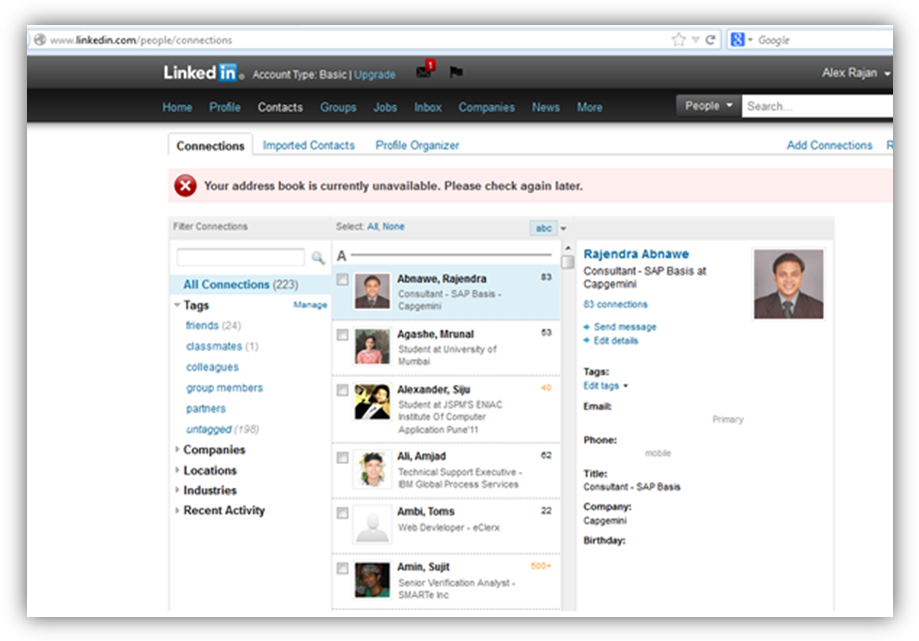Viewport: 919px width, 641px height.
Task: Check the box for Ambi, Toms
Action: (x=342, y=513)
